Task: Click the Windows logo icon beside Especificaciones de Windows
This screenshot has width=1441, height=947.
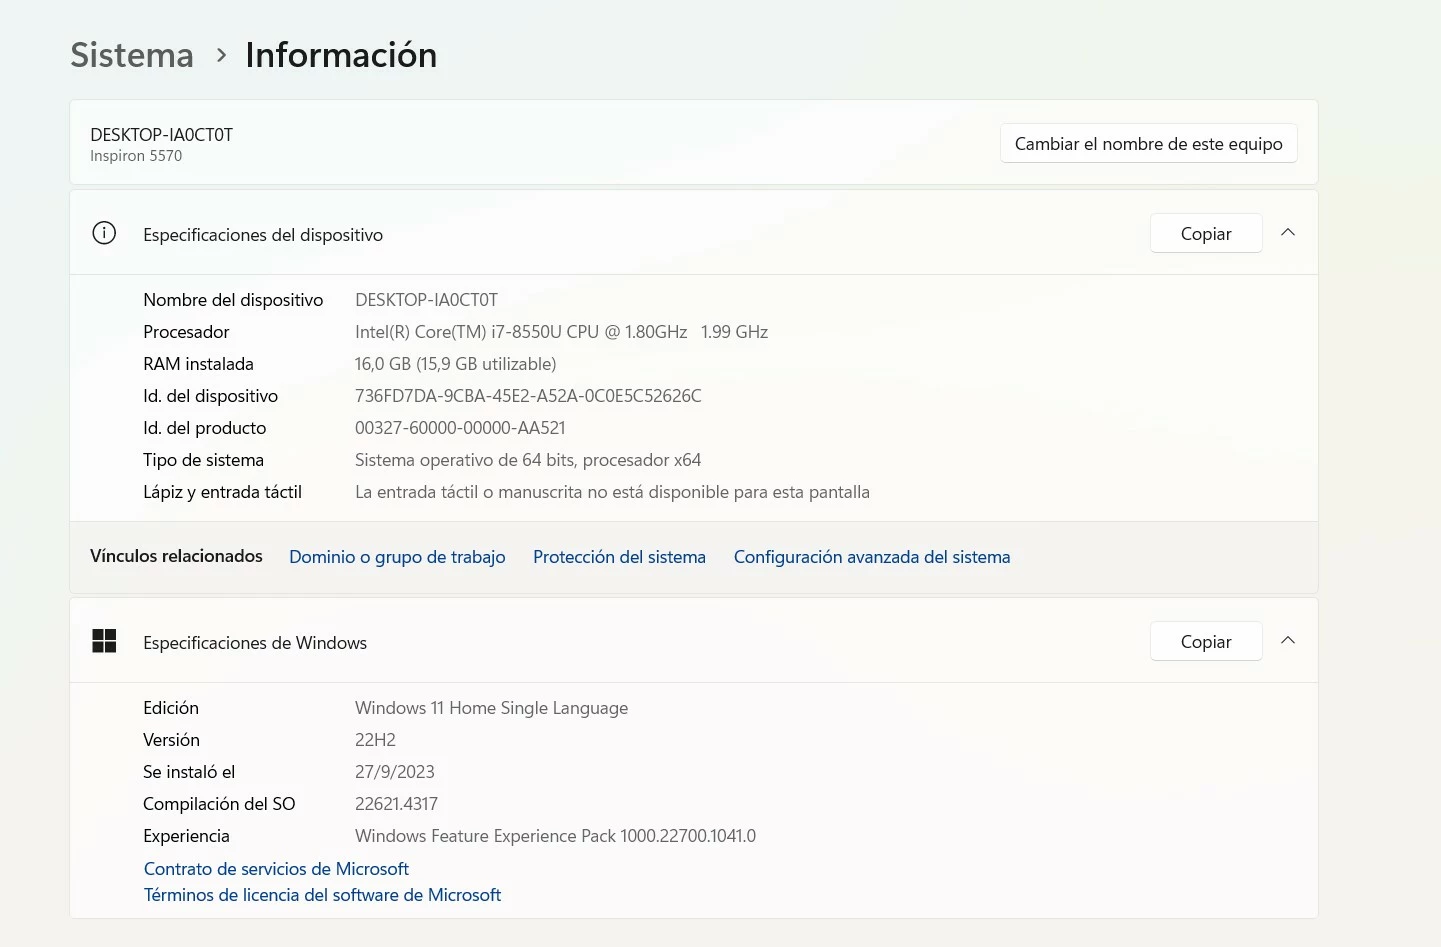Action: click(x=104, y=641)
